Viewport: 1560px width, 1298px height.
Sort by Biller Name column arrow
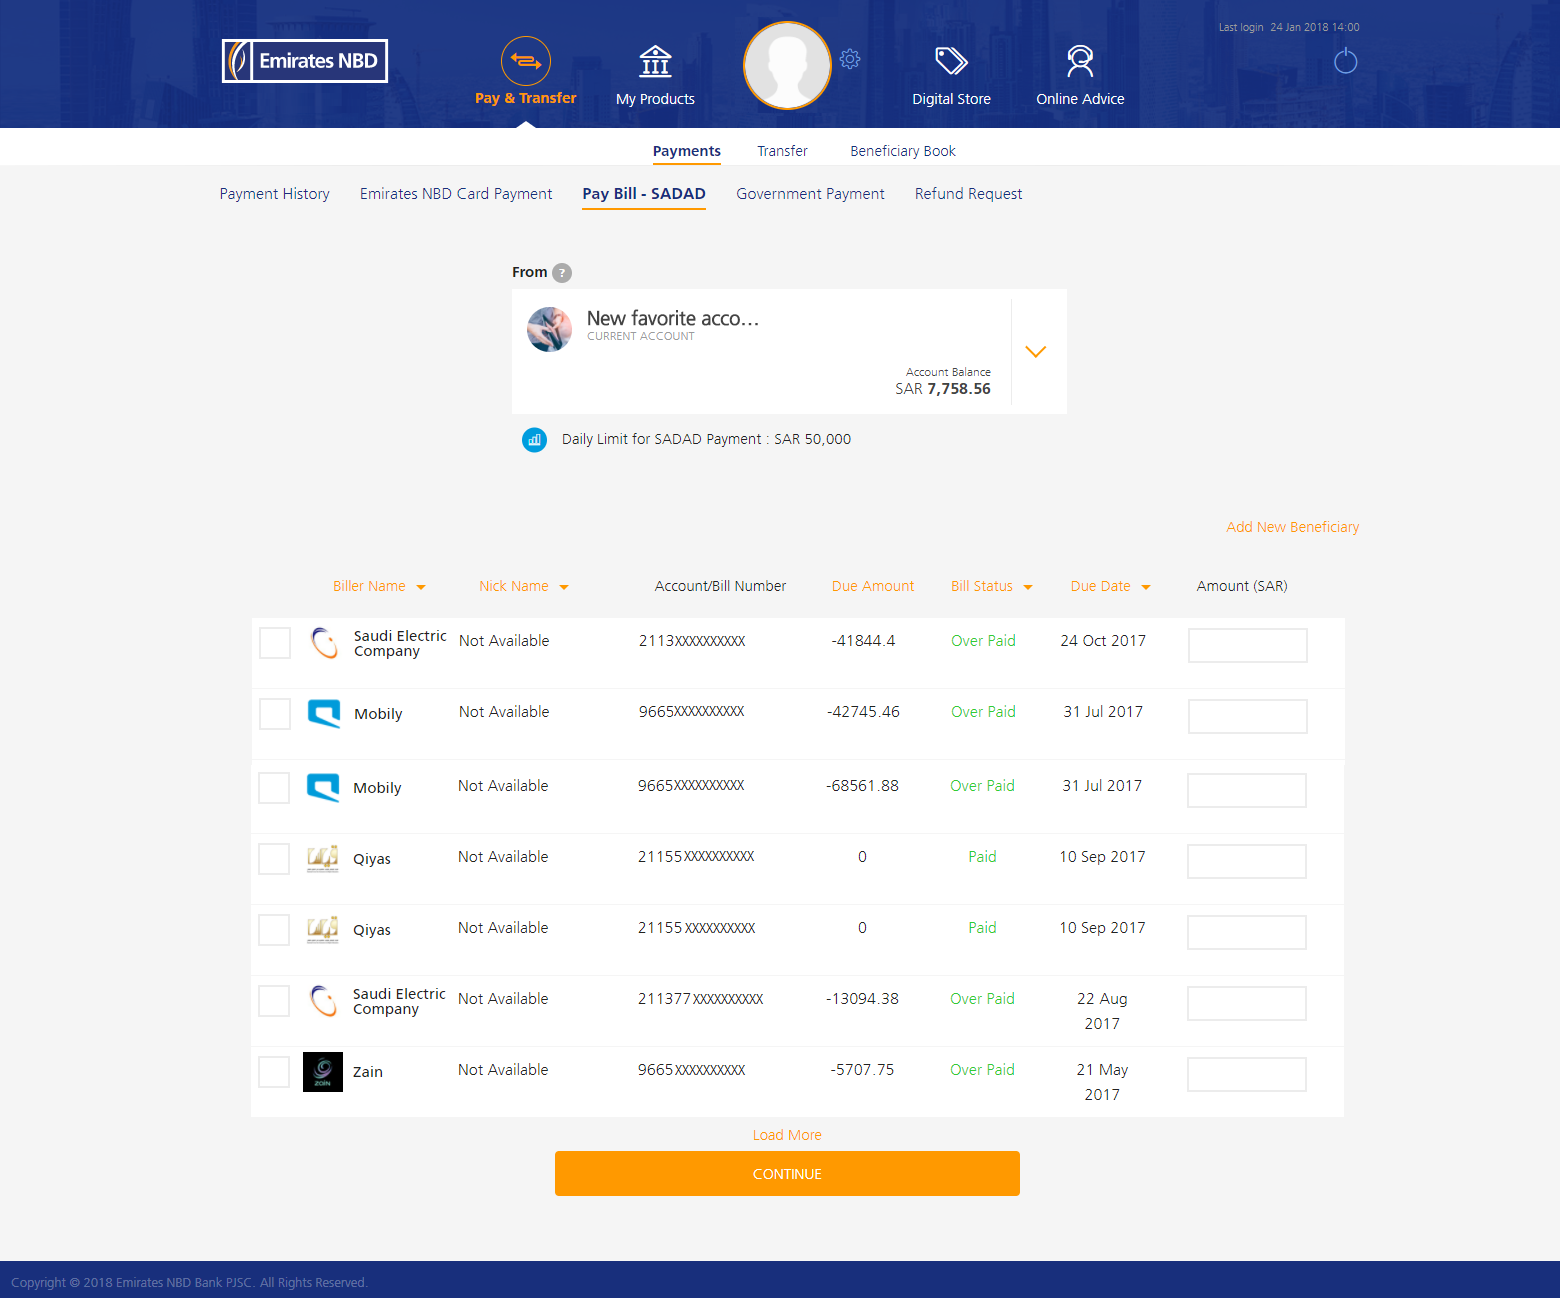tap(421, 587)
